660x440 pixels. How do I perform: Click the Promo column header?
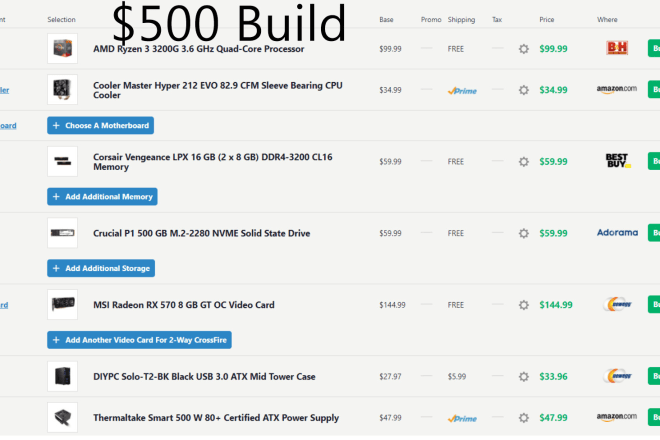[x=431, y=19]
